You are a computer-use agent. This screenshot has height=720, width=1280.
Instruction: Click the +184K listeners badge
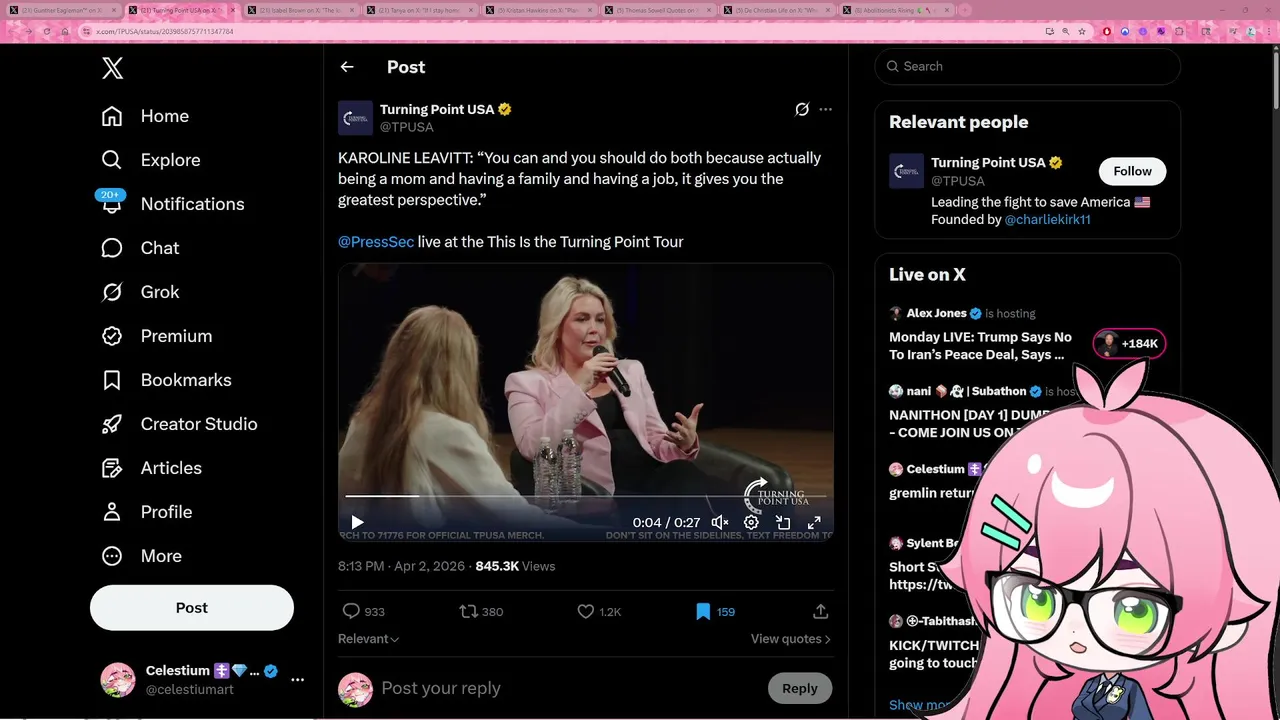click(1129, 344)
